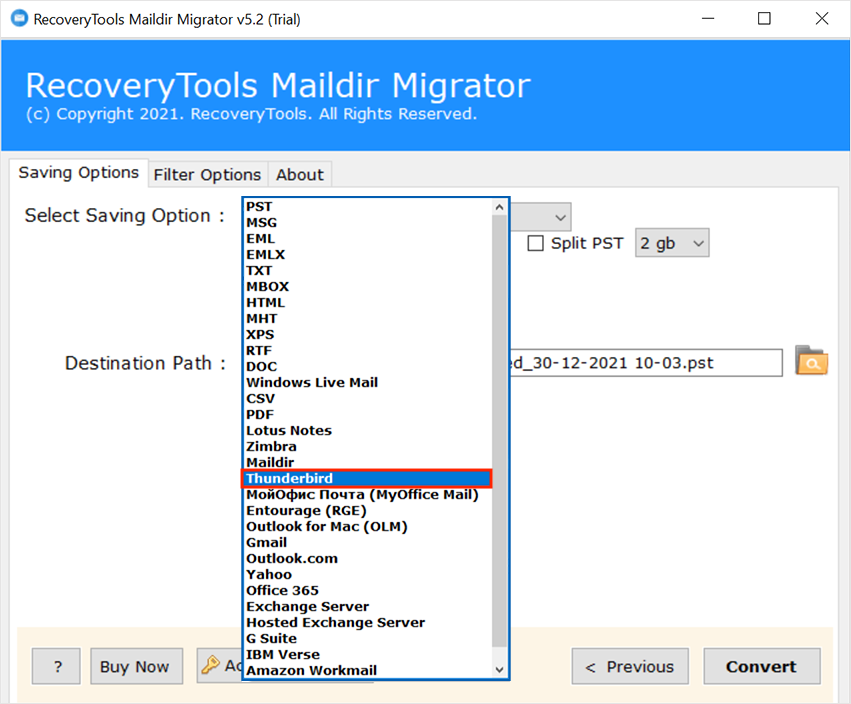Select the highlighted Thunderbird option

(367, 479)
